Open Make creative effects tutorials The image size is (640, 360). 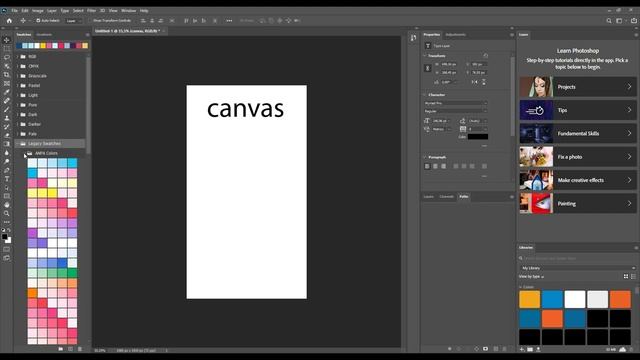578,180
